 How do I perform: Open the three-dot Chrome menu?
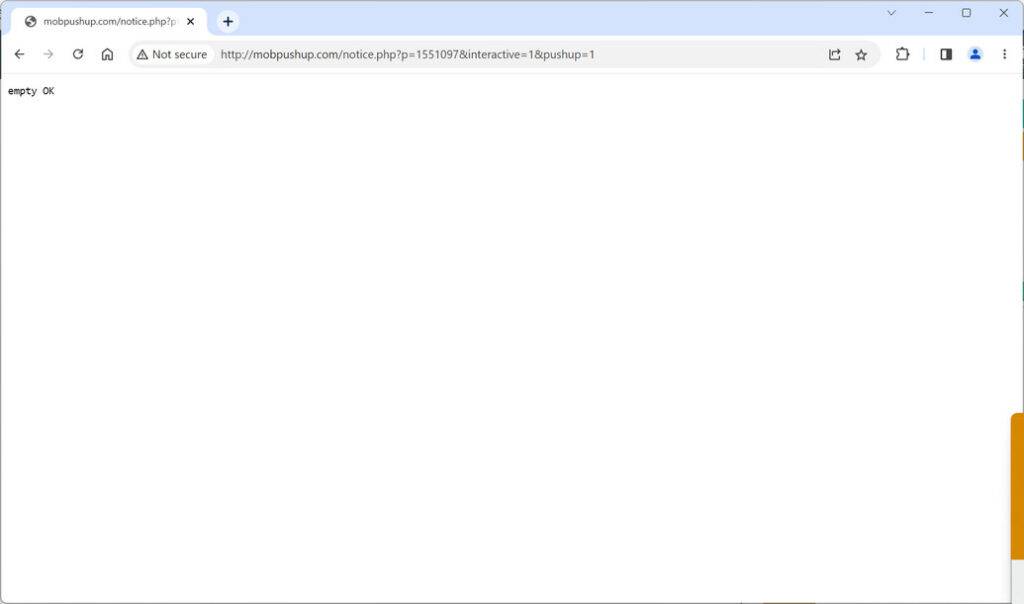[x=1005, y=54]
